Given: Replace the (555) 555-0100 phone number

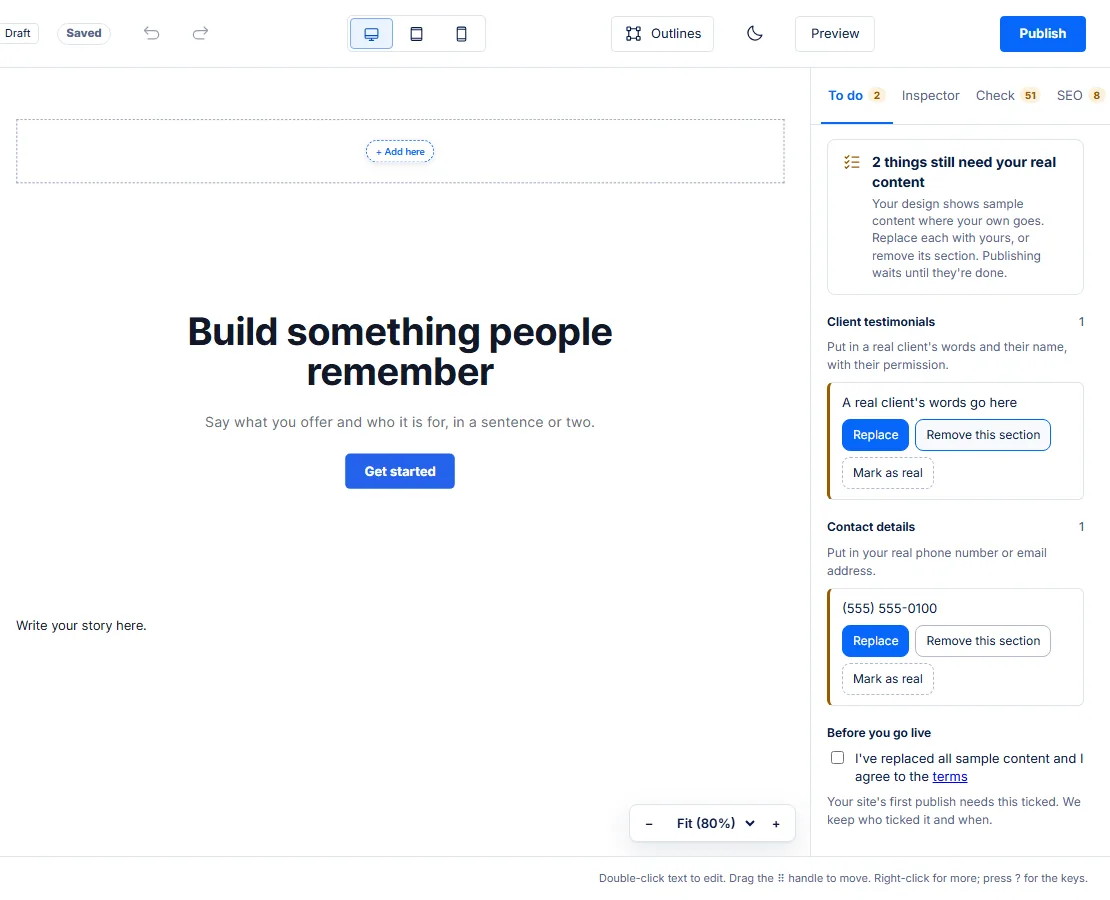Looking at the screenshot, I should (875, 641).
